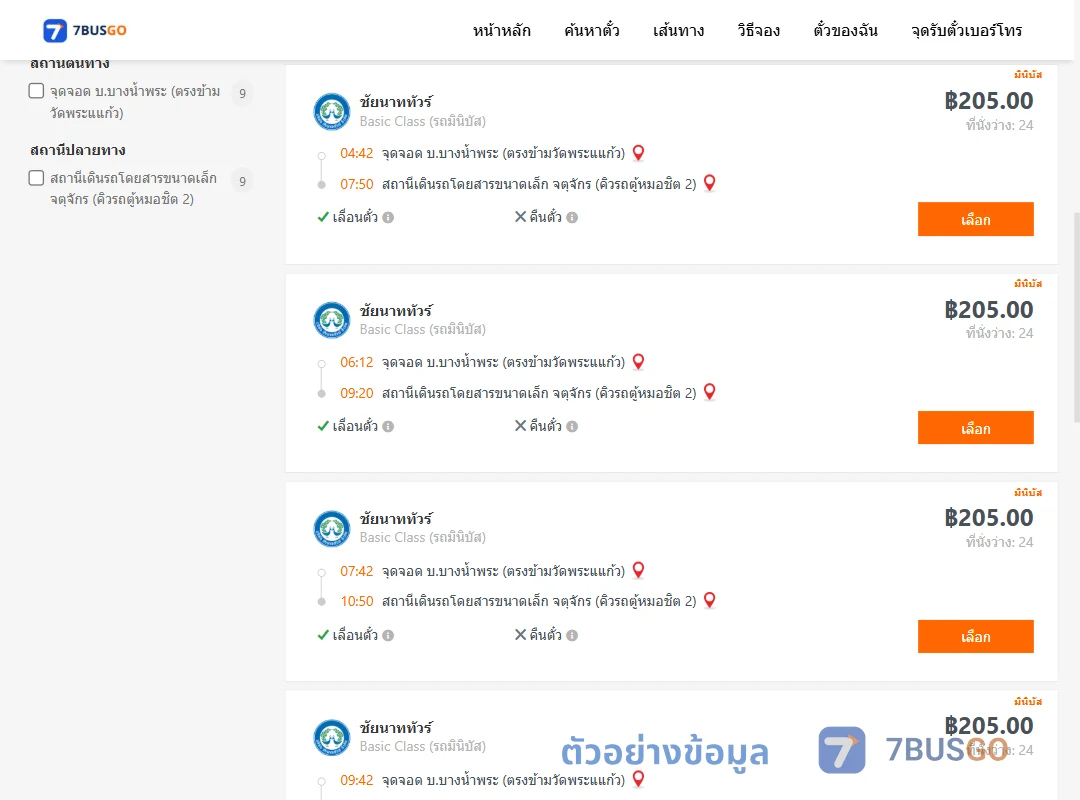Open map pin beside 07:42 departure stop

[x=638, y=571]
